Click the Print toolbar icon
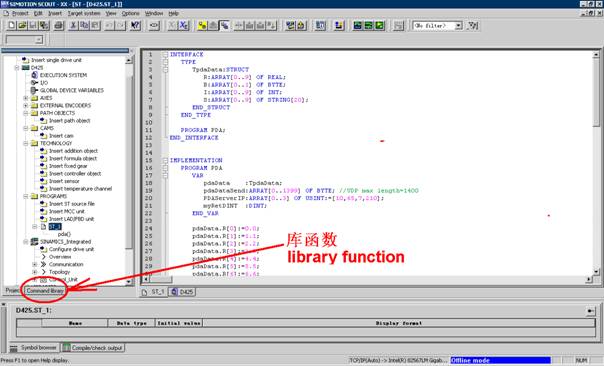 (59, 25)
